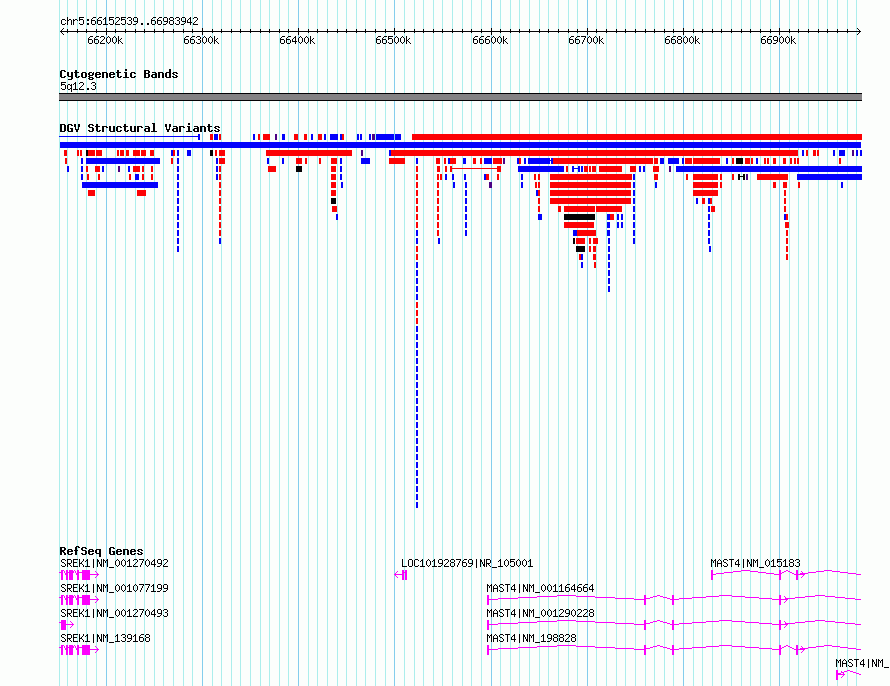This screenshot has width=890, height=686.
Task: Select the SREK1|NM_001270492 gene label
Action: (114, 563)
